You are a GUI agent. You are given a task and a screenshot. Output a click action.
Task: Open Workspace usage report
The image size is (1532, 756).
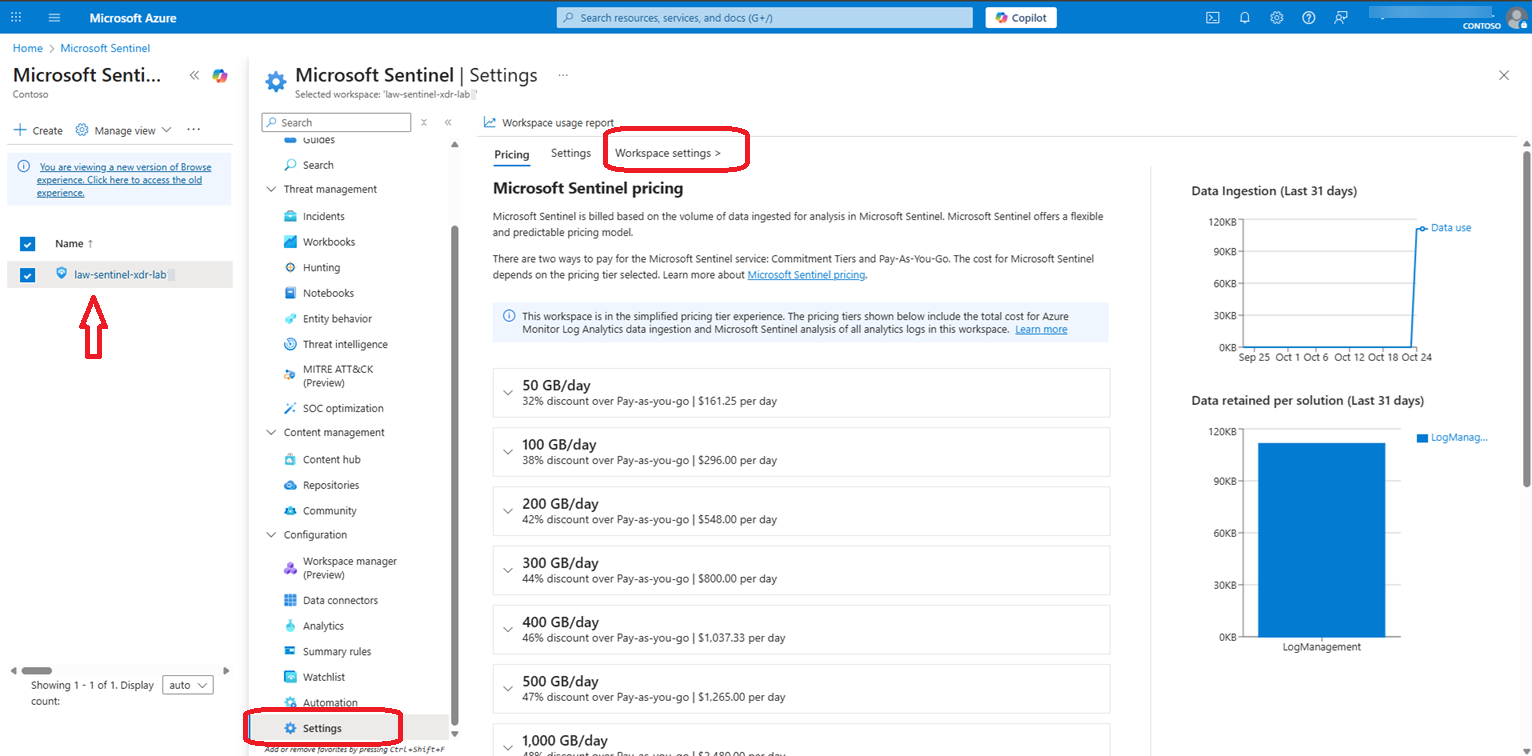click(548, 122)
